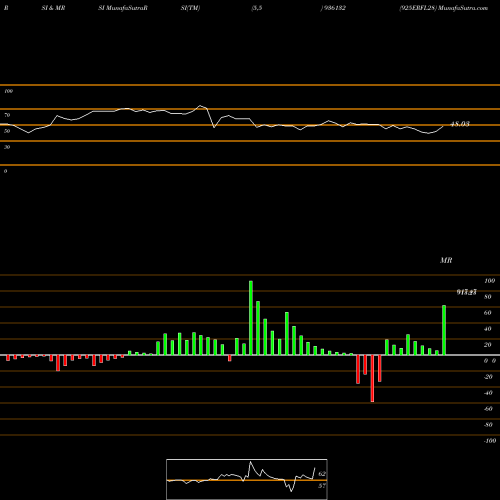This screenshot has height=500, width=500.
Task: Click the longest red bar in the MR chart
Action: [372, 378]
